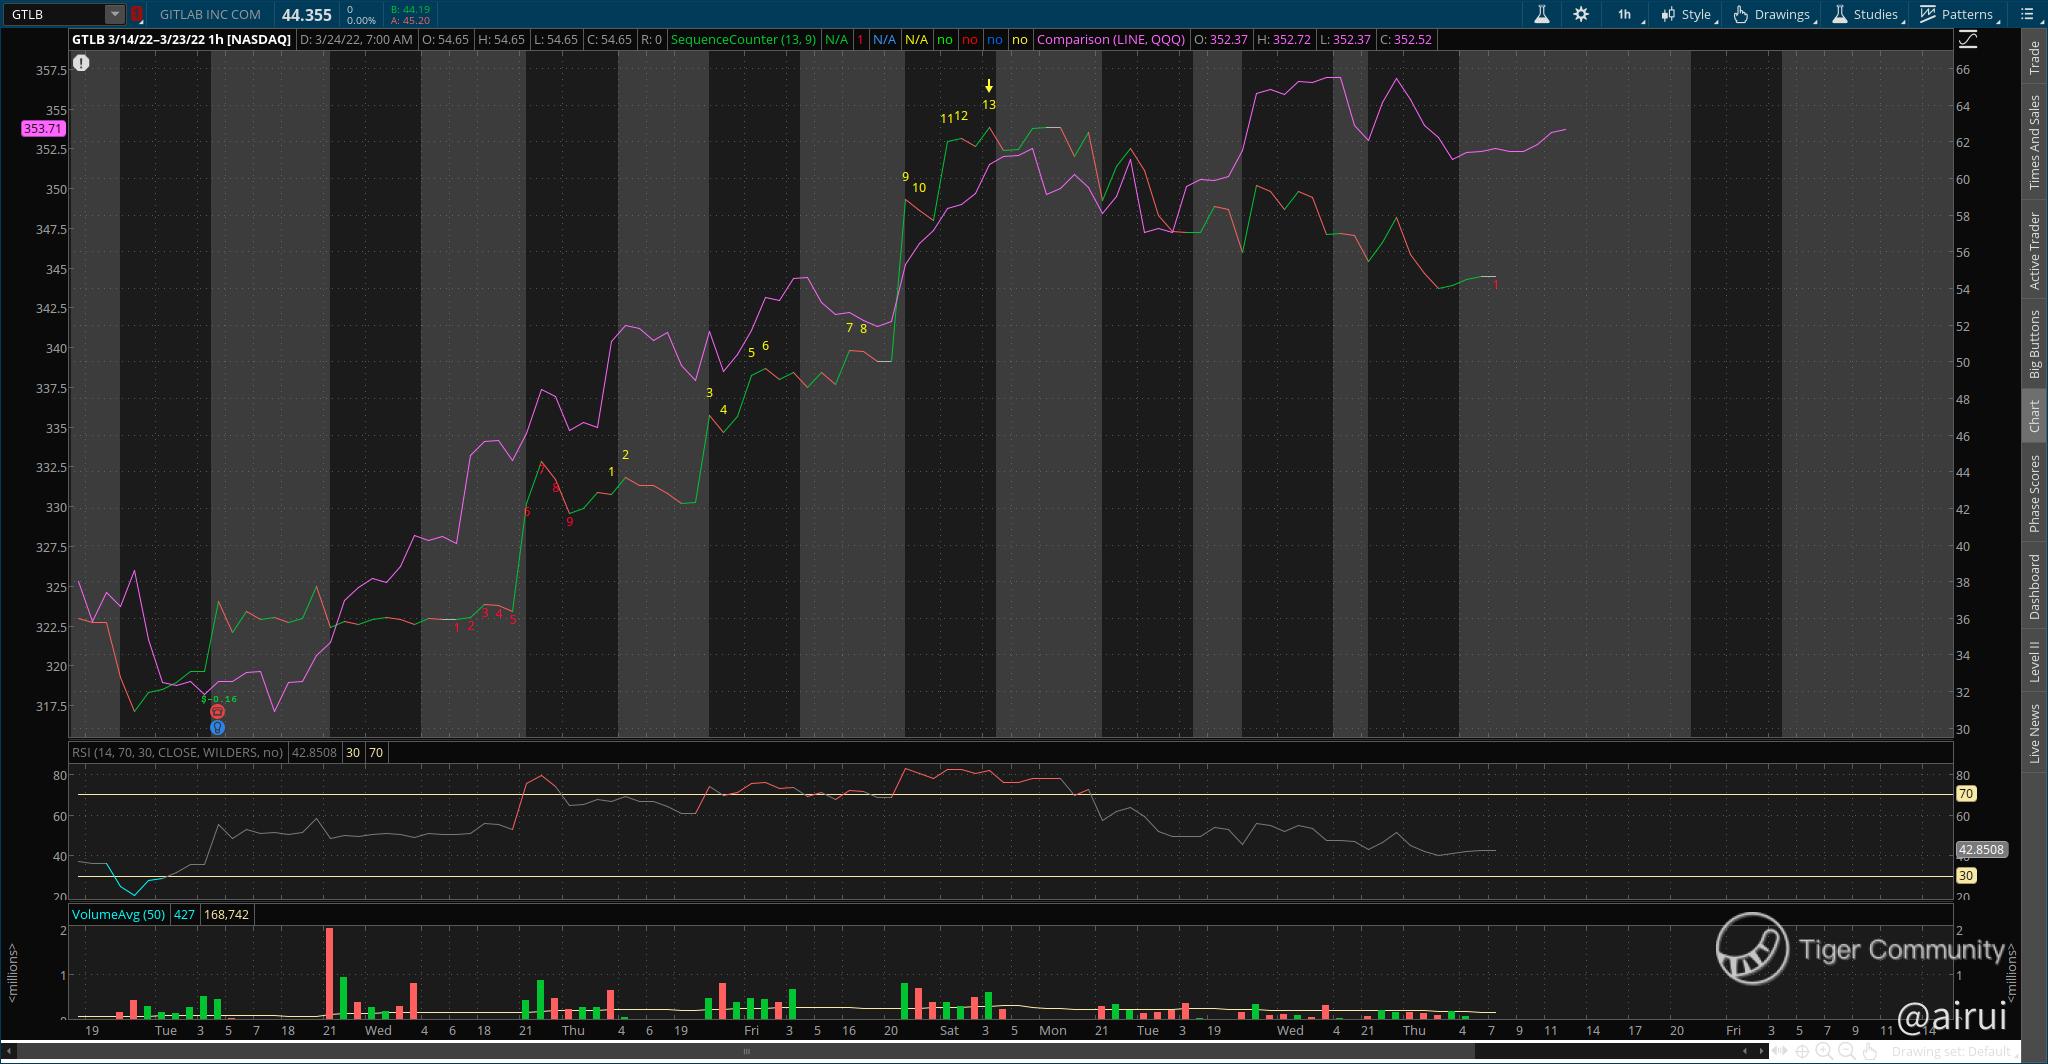The height and width of the screenshot is (1064, 2048).
Task: Click the red earnings phone marker
Action: [x=217, y=712]
